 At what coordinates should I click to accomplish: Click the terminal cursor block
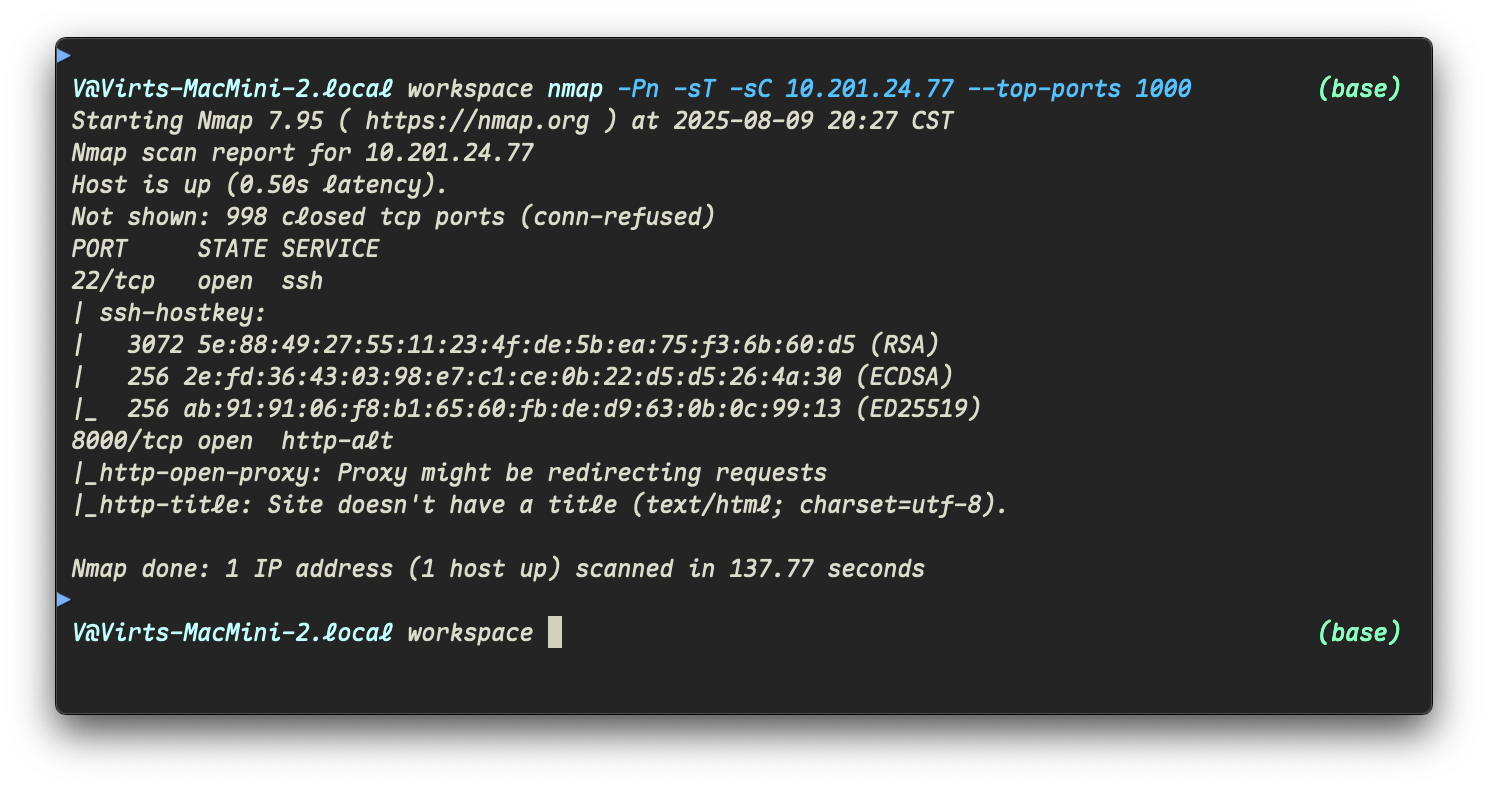(555, 633)
